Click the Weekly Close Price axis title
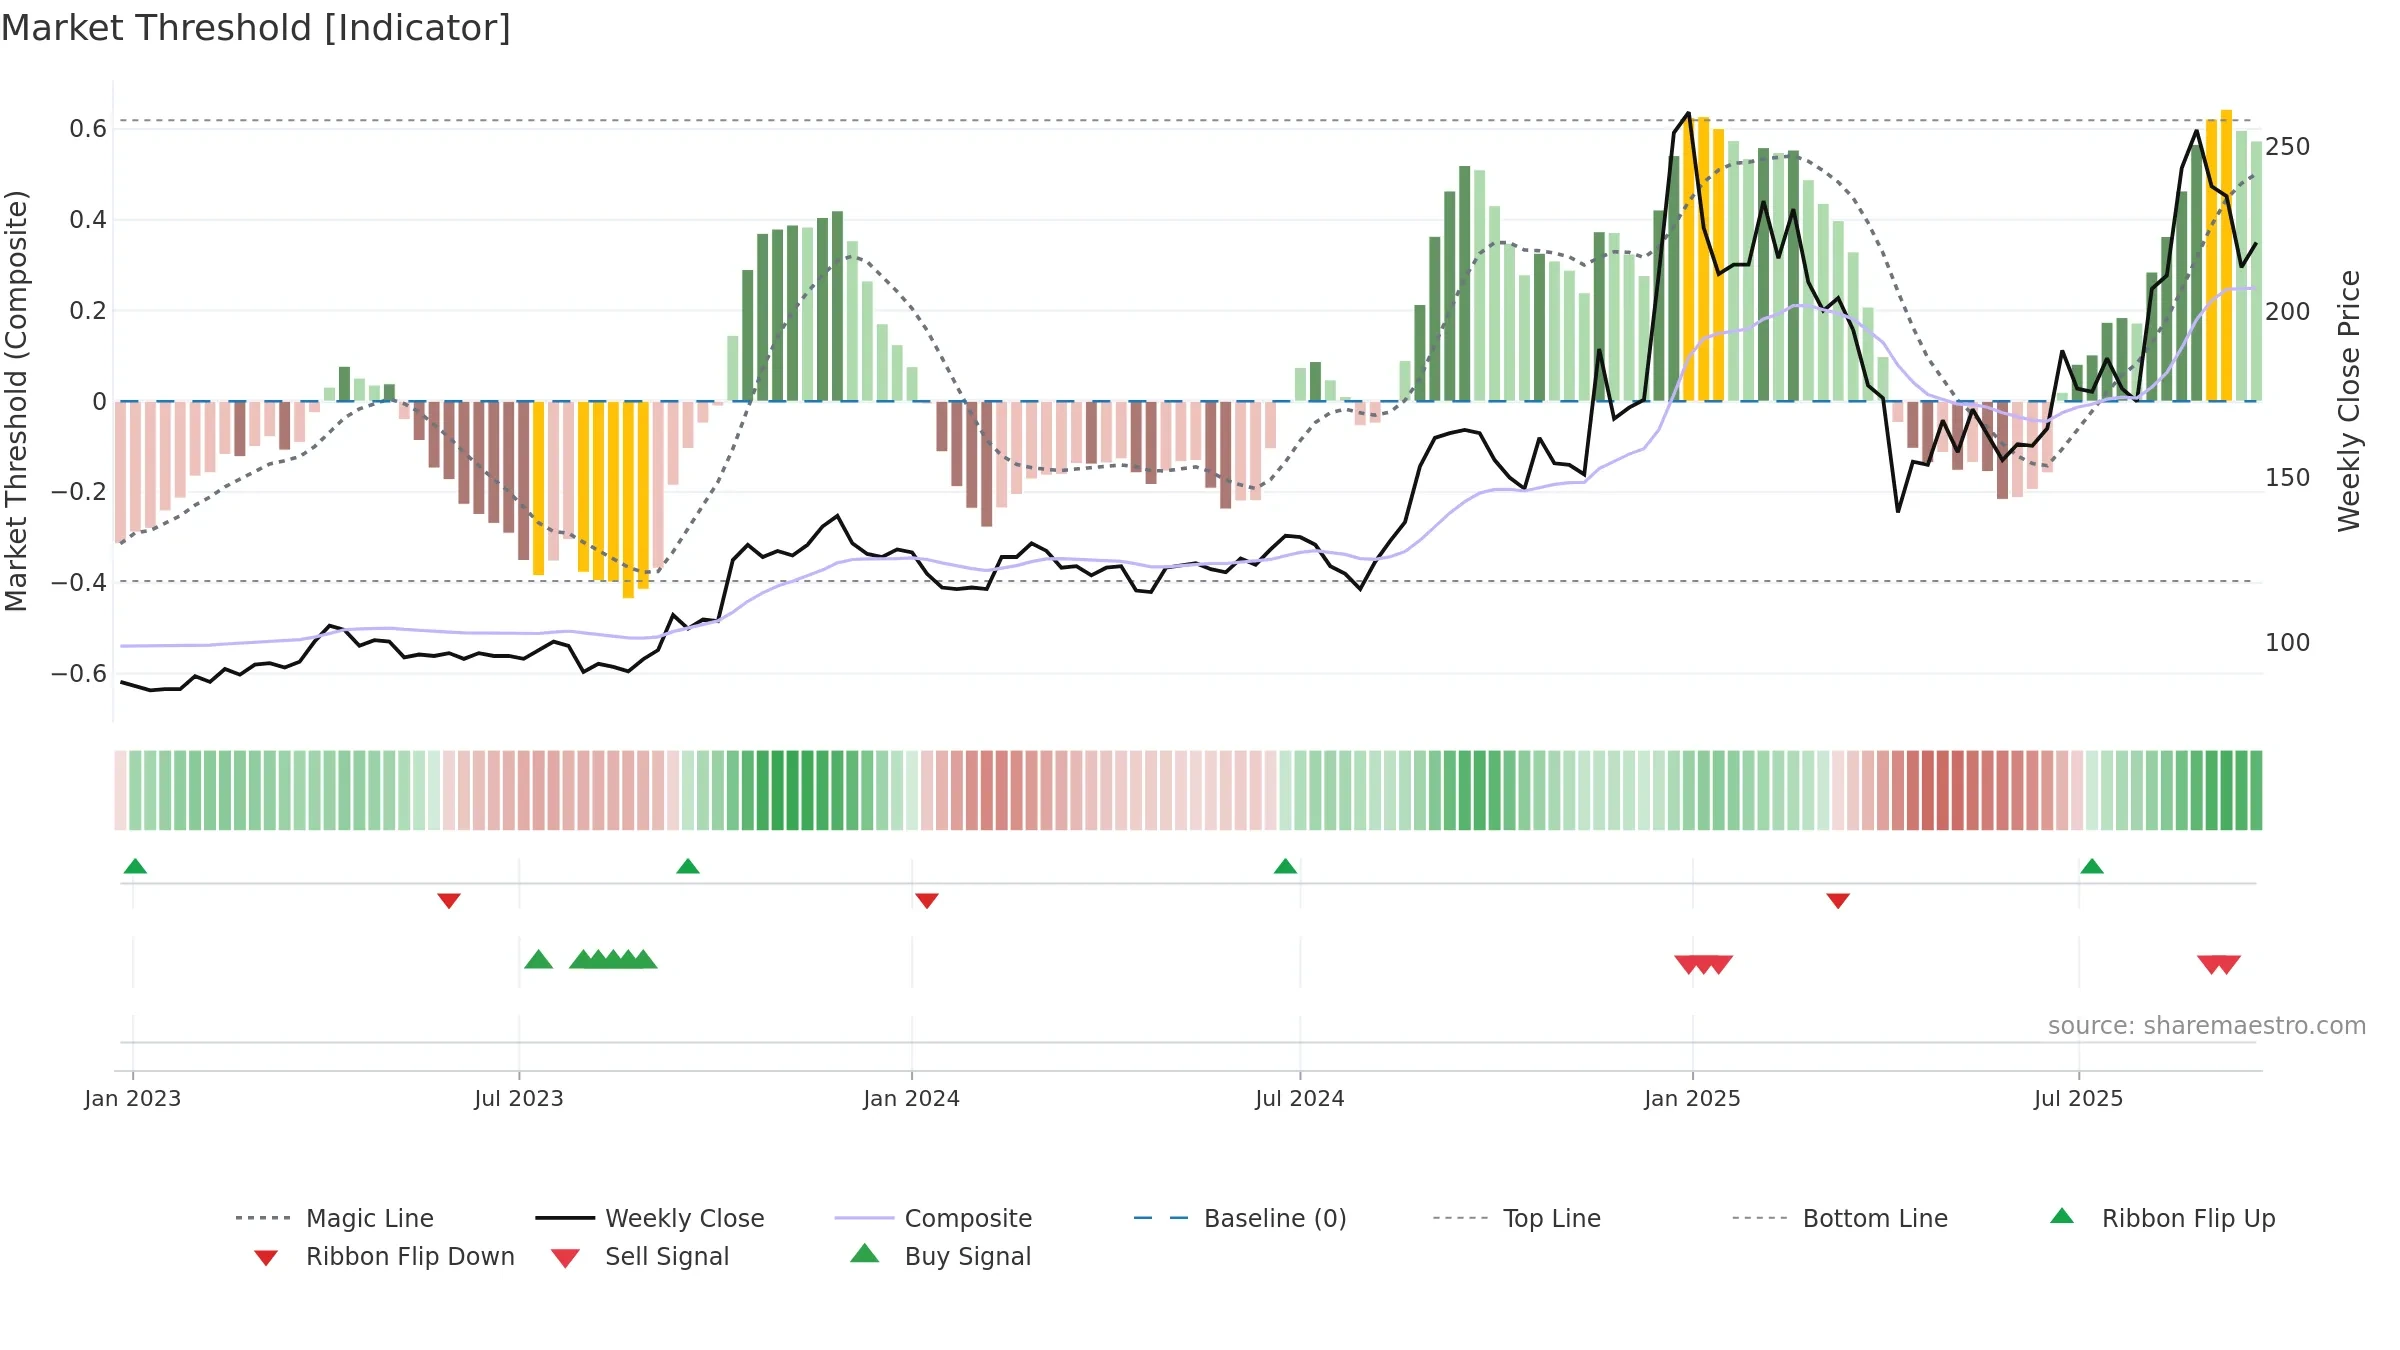Screen dimensions: 2400x1350 (2349, 401)
